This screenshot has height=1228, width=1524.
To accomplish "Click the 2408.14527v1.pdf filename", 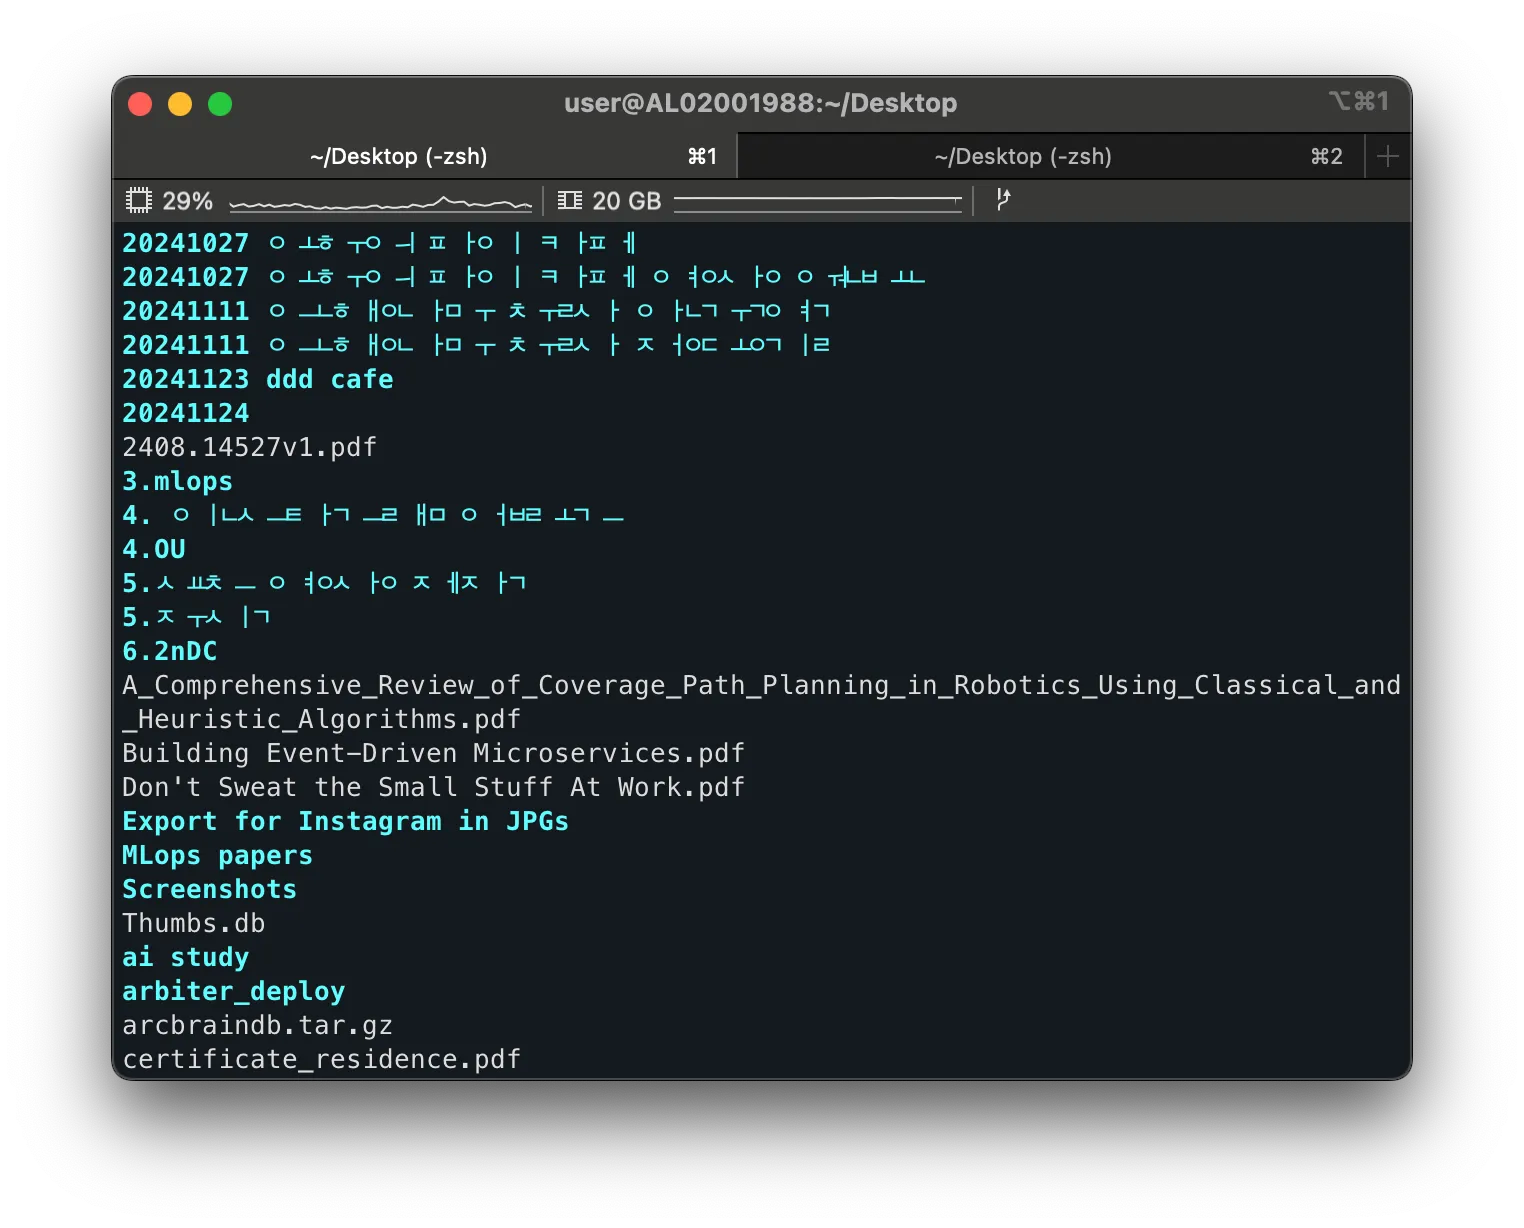I will [249, 447].
